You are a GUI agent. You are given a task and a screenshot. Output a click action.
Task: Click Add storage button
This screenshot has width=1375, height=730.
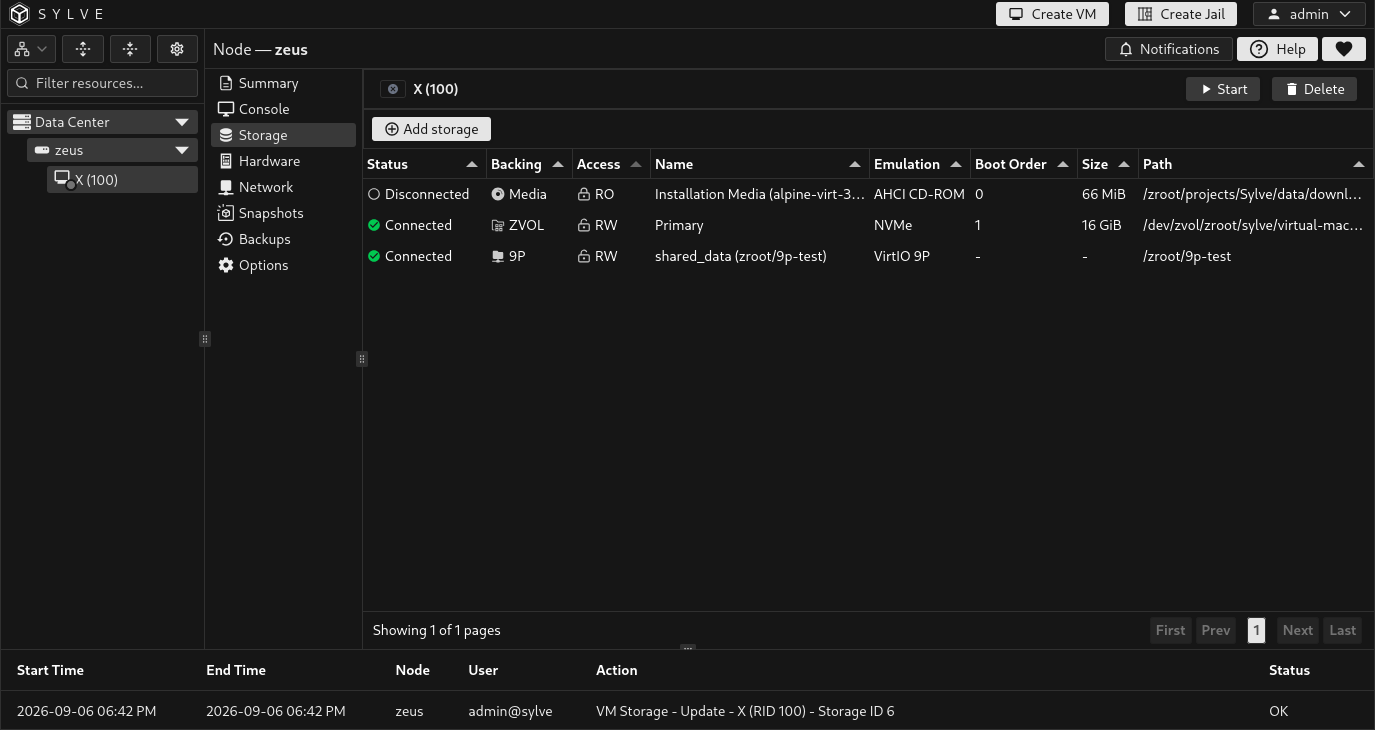(432, 129)
